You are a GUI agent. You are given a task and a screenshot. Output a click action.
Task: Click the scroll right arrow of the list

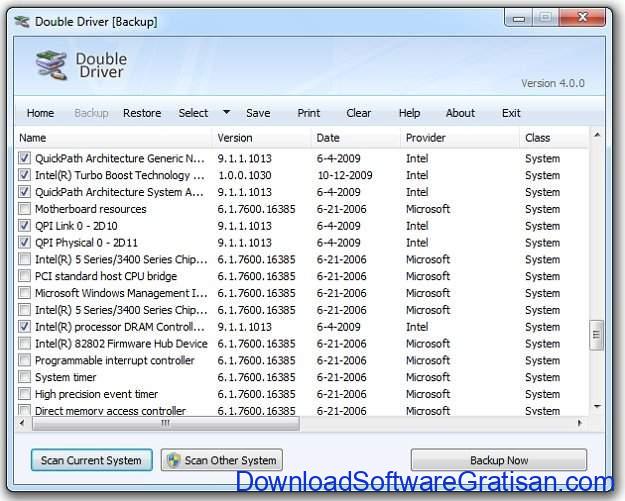(580, 423)
